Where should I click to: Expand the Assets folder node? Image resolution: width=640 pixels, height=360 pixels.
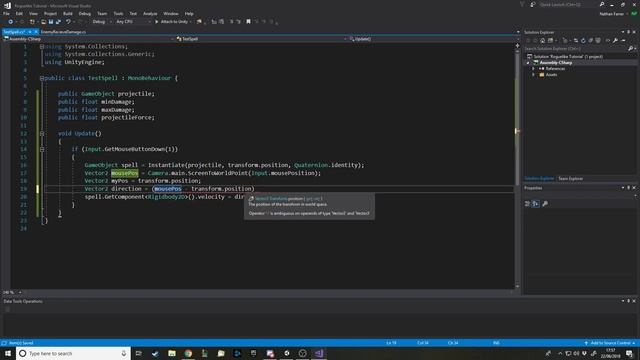533,75
